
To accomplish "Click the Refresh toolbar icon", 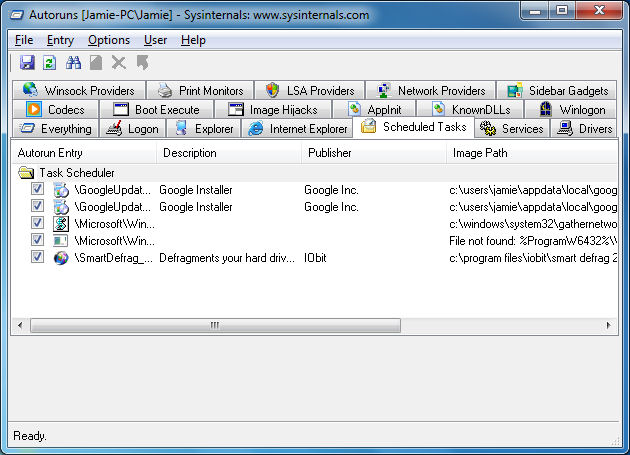I will [49, 63].
